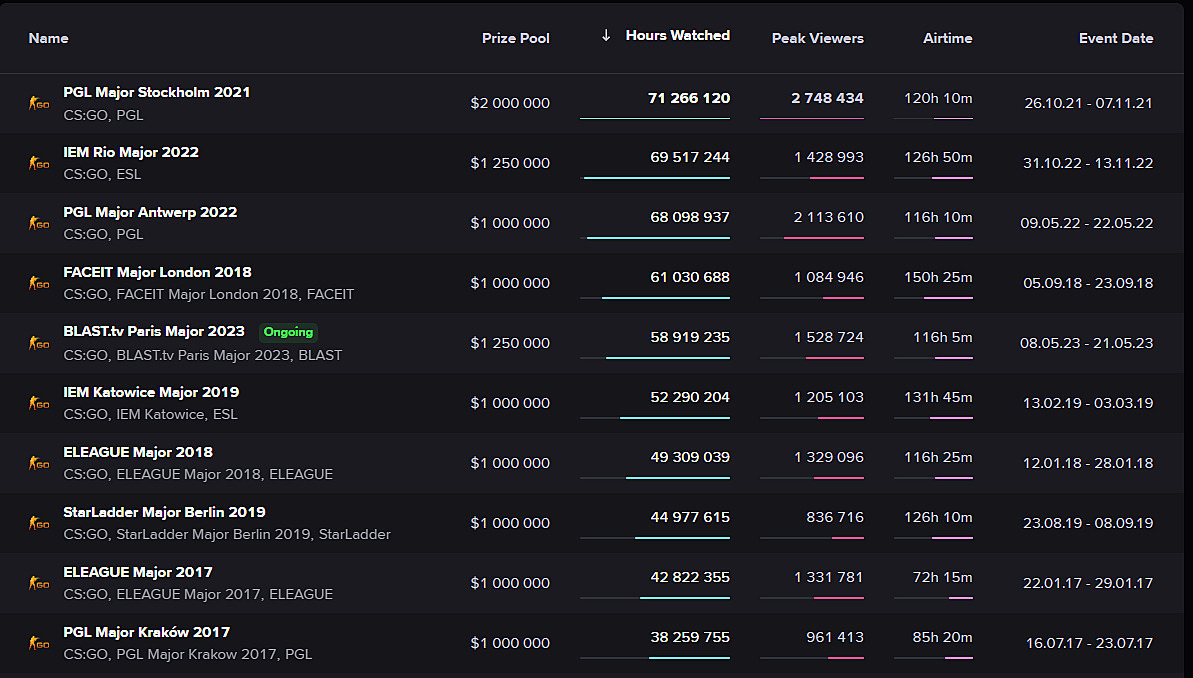Open PGL Major Kraków 2017 tournament

tap(146, 632)
